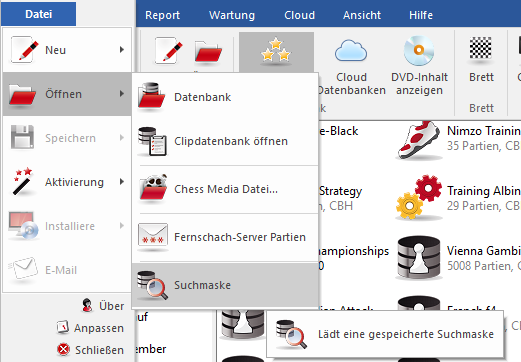The width and height of the screenshot is (521, 362).
Task: Open the Nimzo Training database shoe icon
Action: pos(419,140)
